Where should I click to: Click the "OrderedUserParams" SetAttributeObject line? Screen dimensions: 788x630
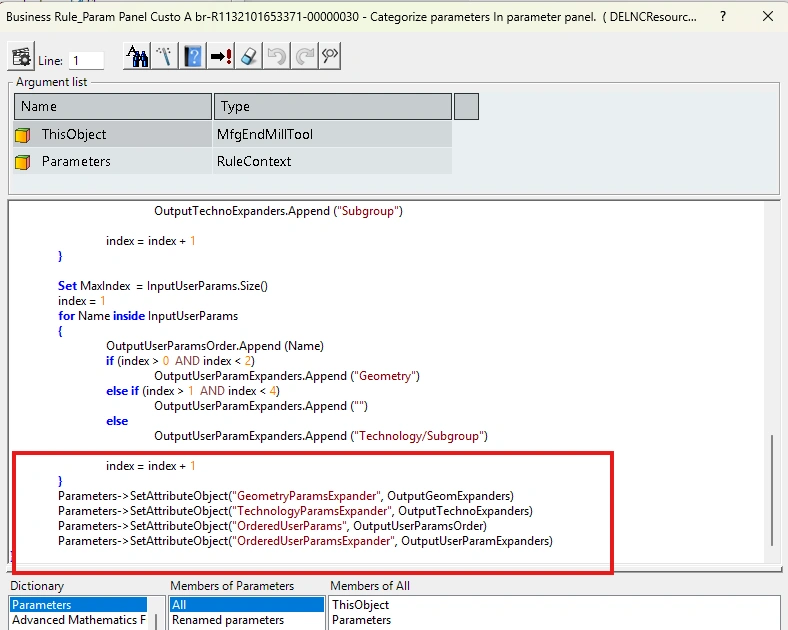[272, 526]
